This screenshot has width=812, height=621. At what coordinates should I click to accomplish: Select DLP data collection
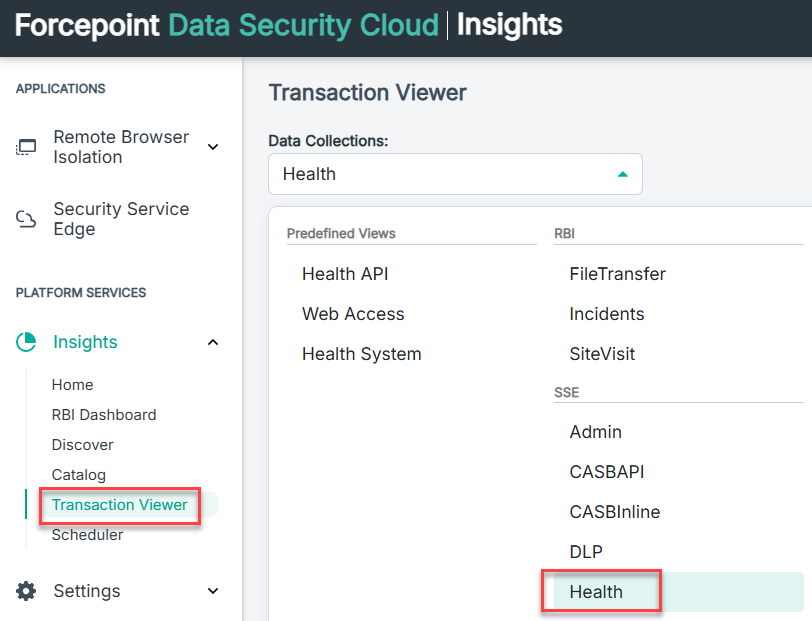click(586, 552)
